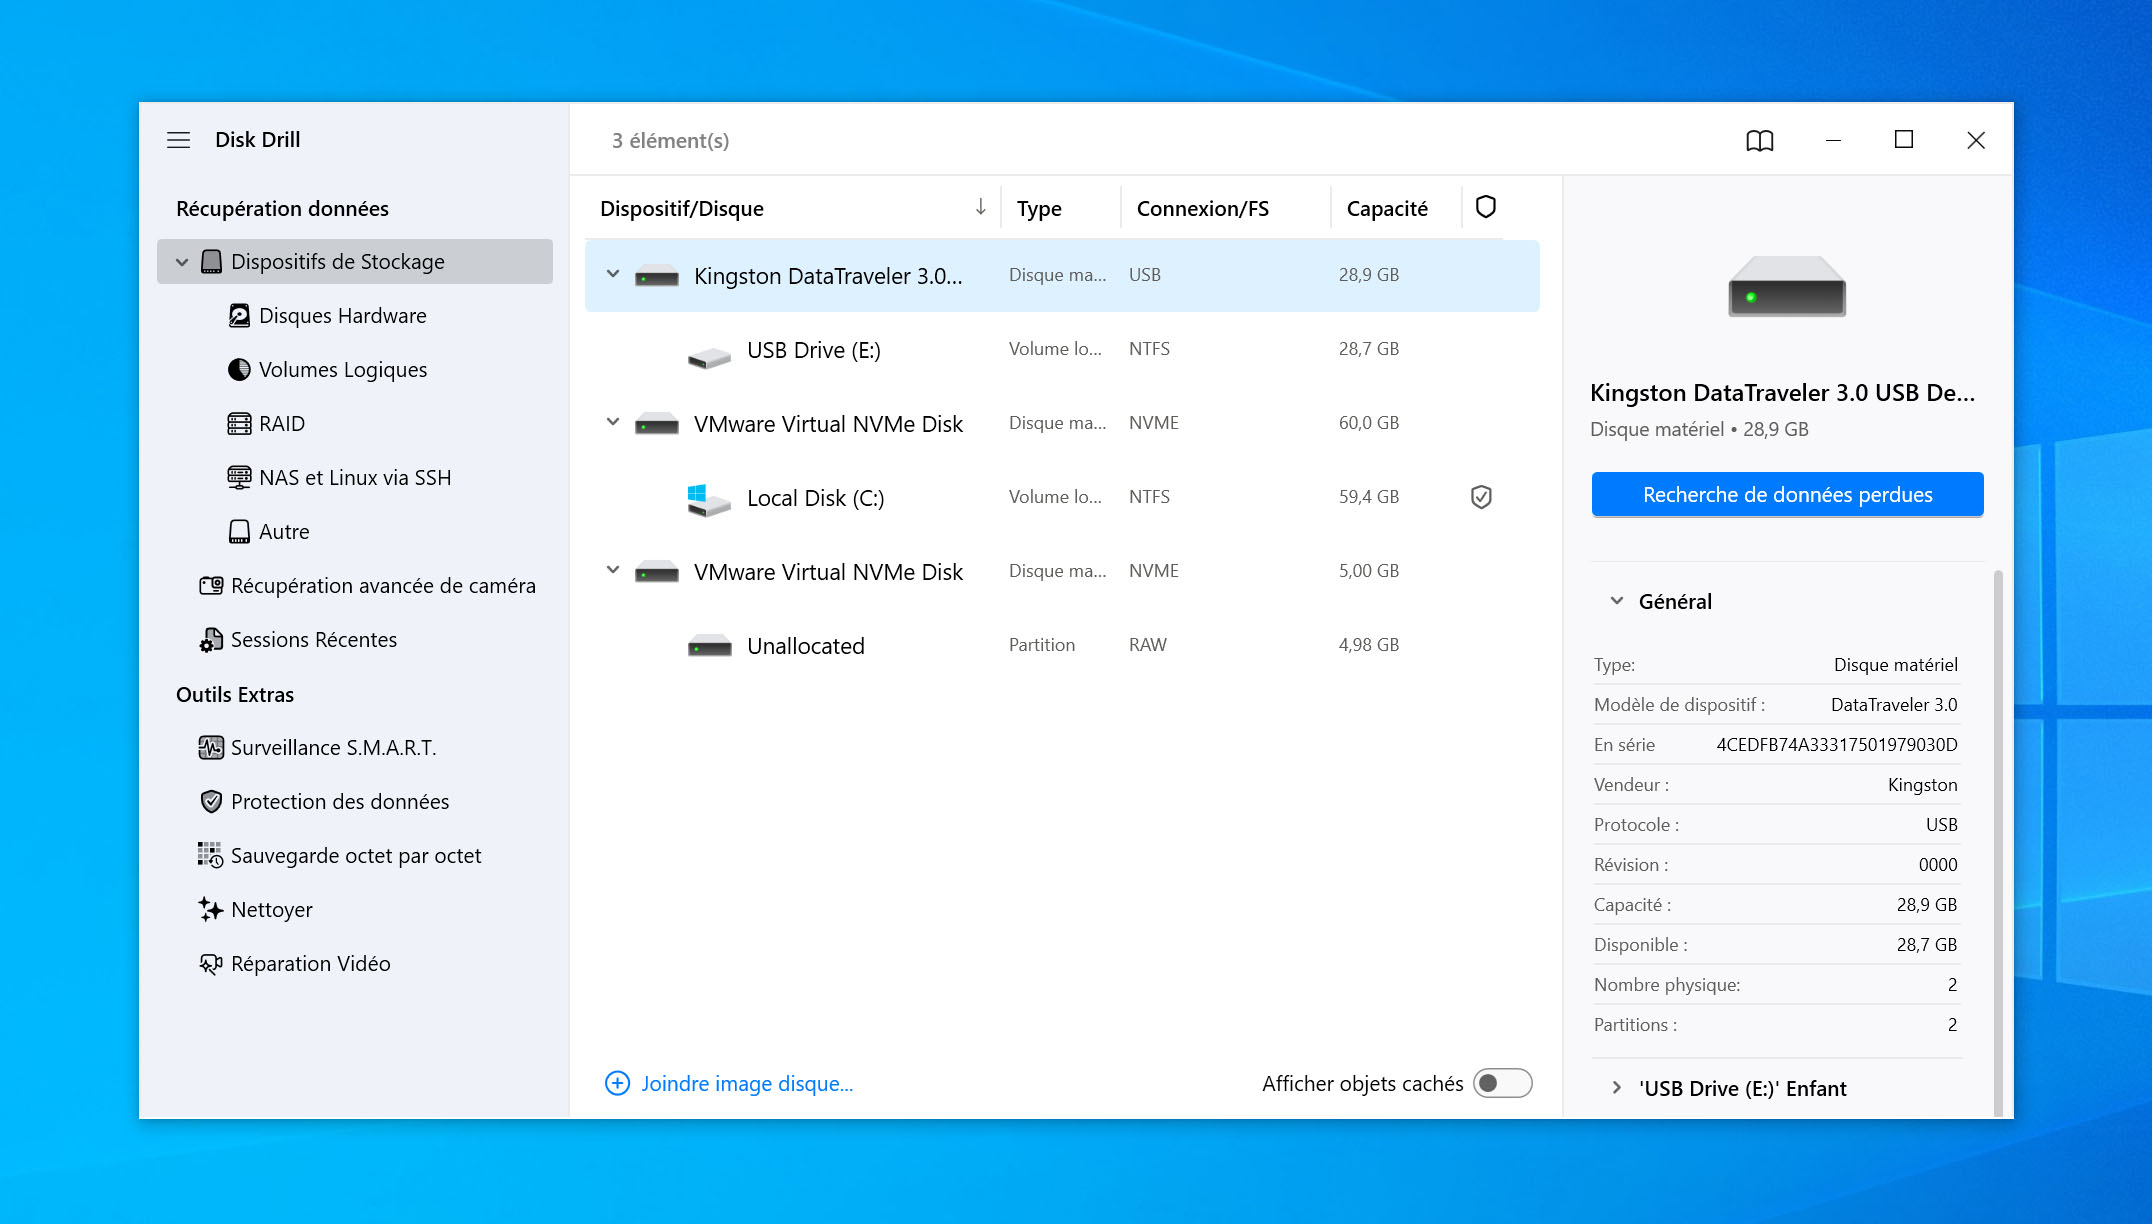Click Joindre image disque link
The height and width of the screenshot is (1224, 2152).
(747, 1084)
